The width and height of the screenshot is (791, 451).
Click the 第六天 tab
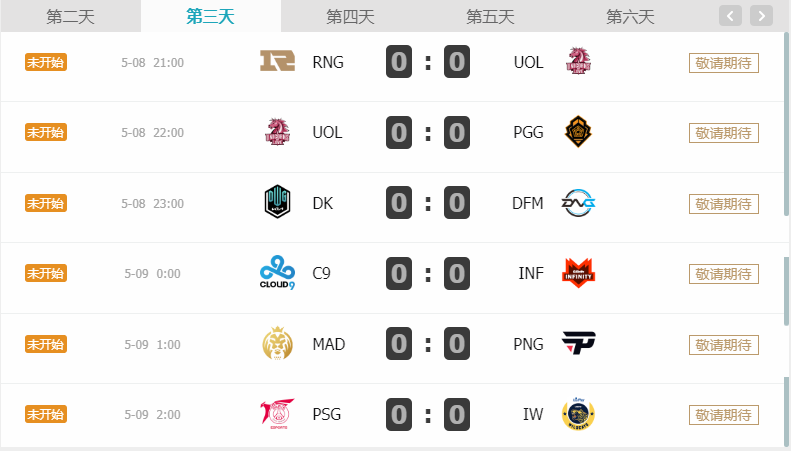630,16
